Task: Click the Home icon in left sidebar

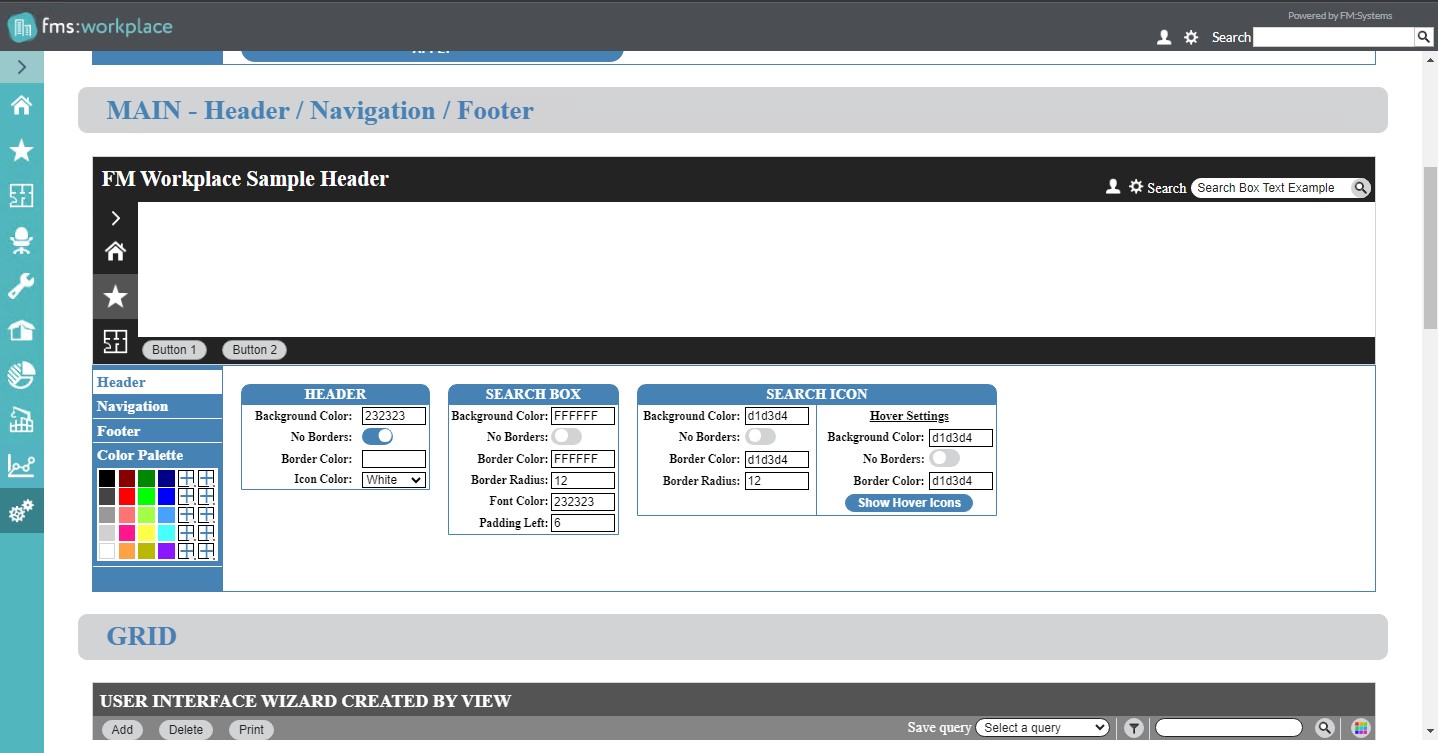Action: pyautogui.click(x=21, y=105)
